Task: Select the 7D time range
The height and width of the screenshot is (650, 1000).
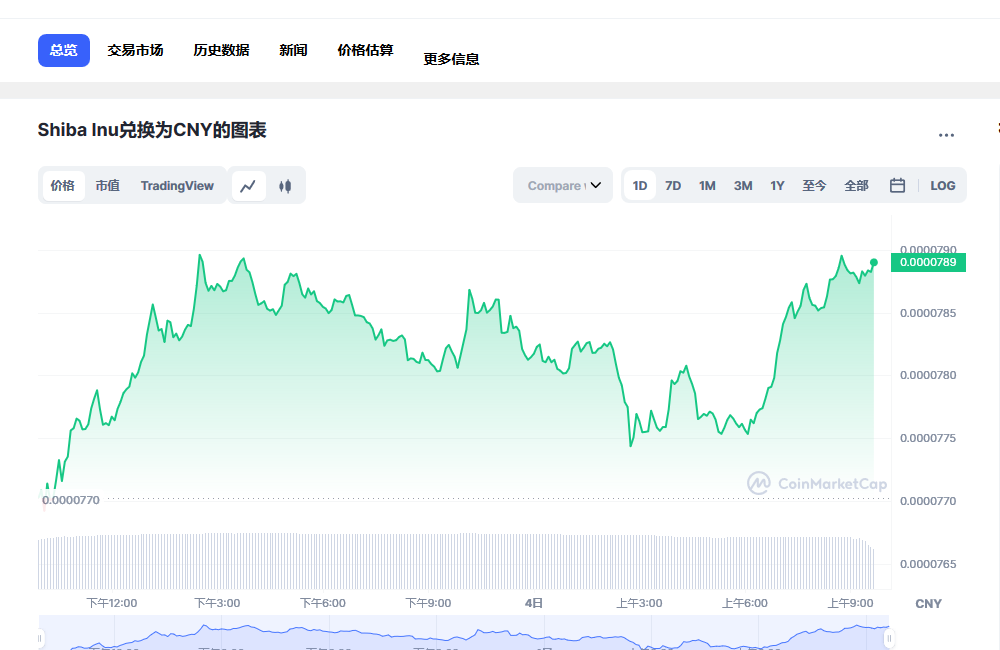Action: (x=673, y=186)
